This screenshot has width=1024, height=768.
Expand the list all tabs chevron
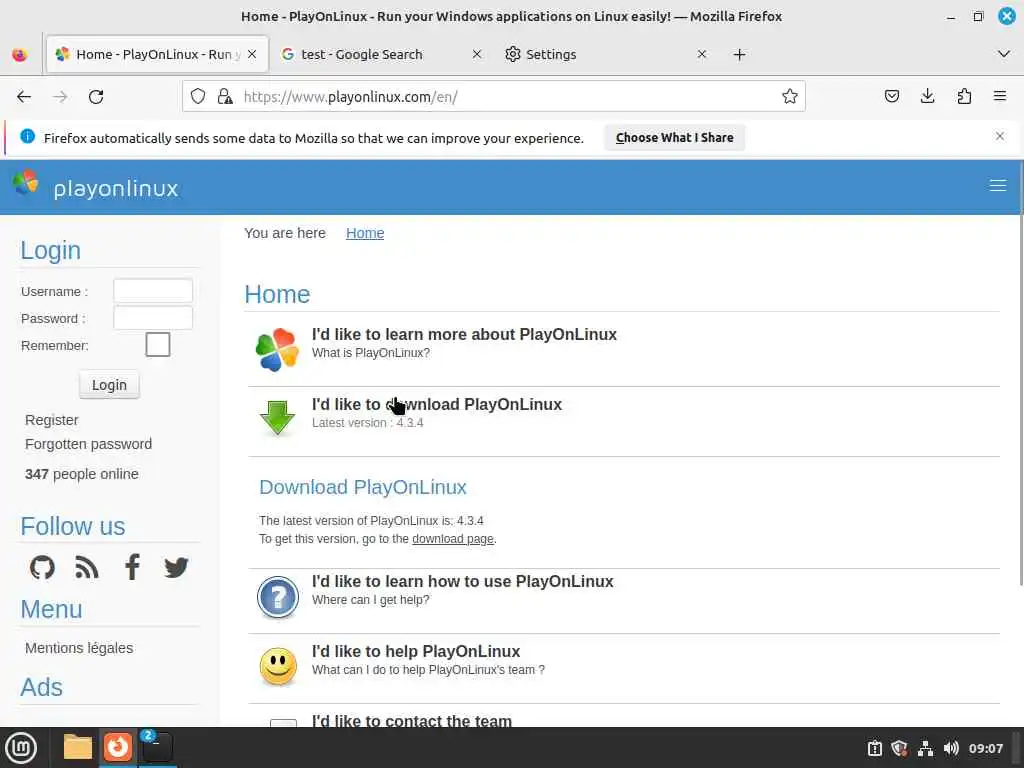[1004, 54]
